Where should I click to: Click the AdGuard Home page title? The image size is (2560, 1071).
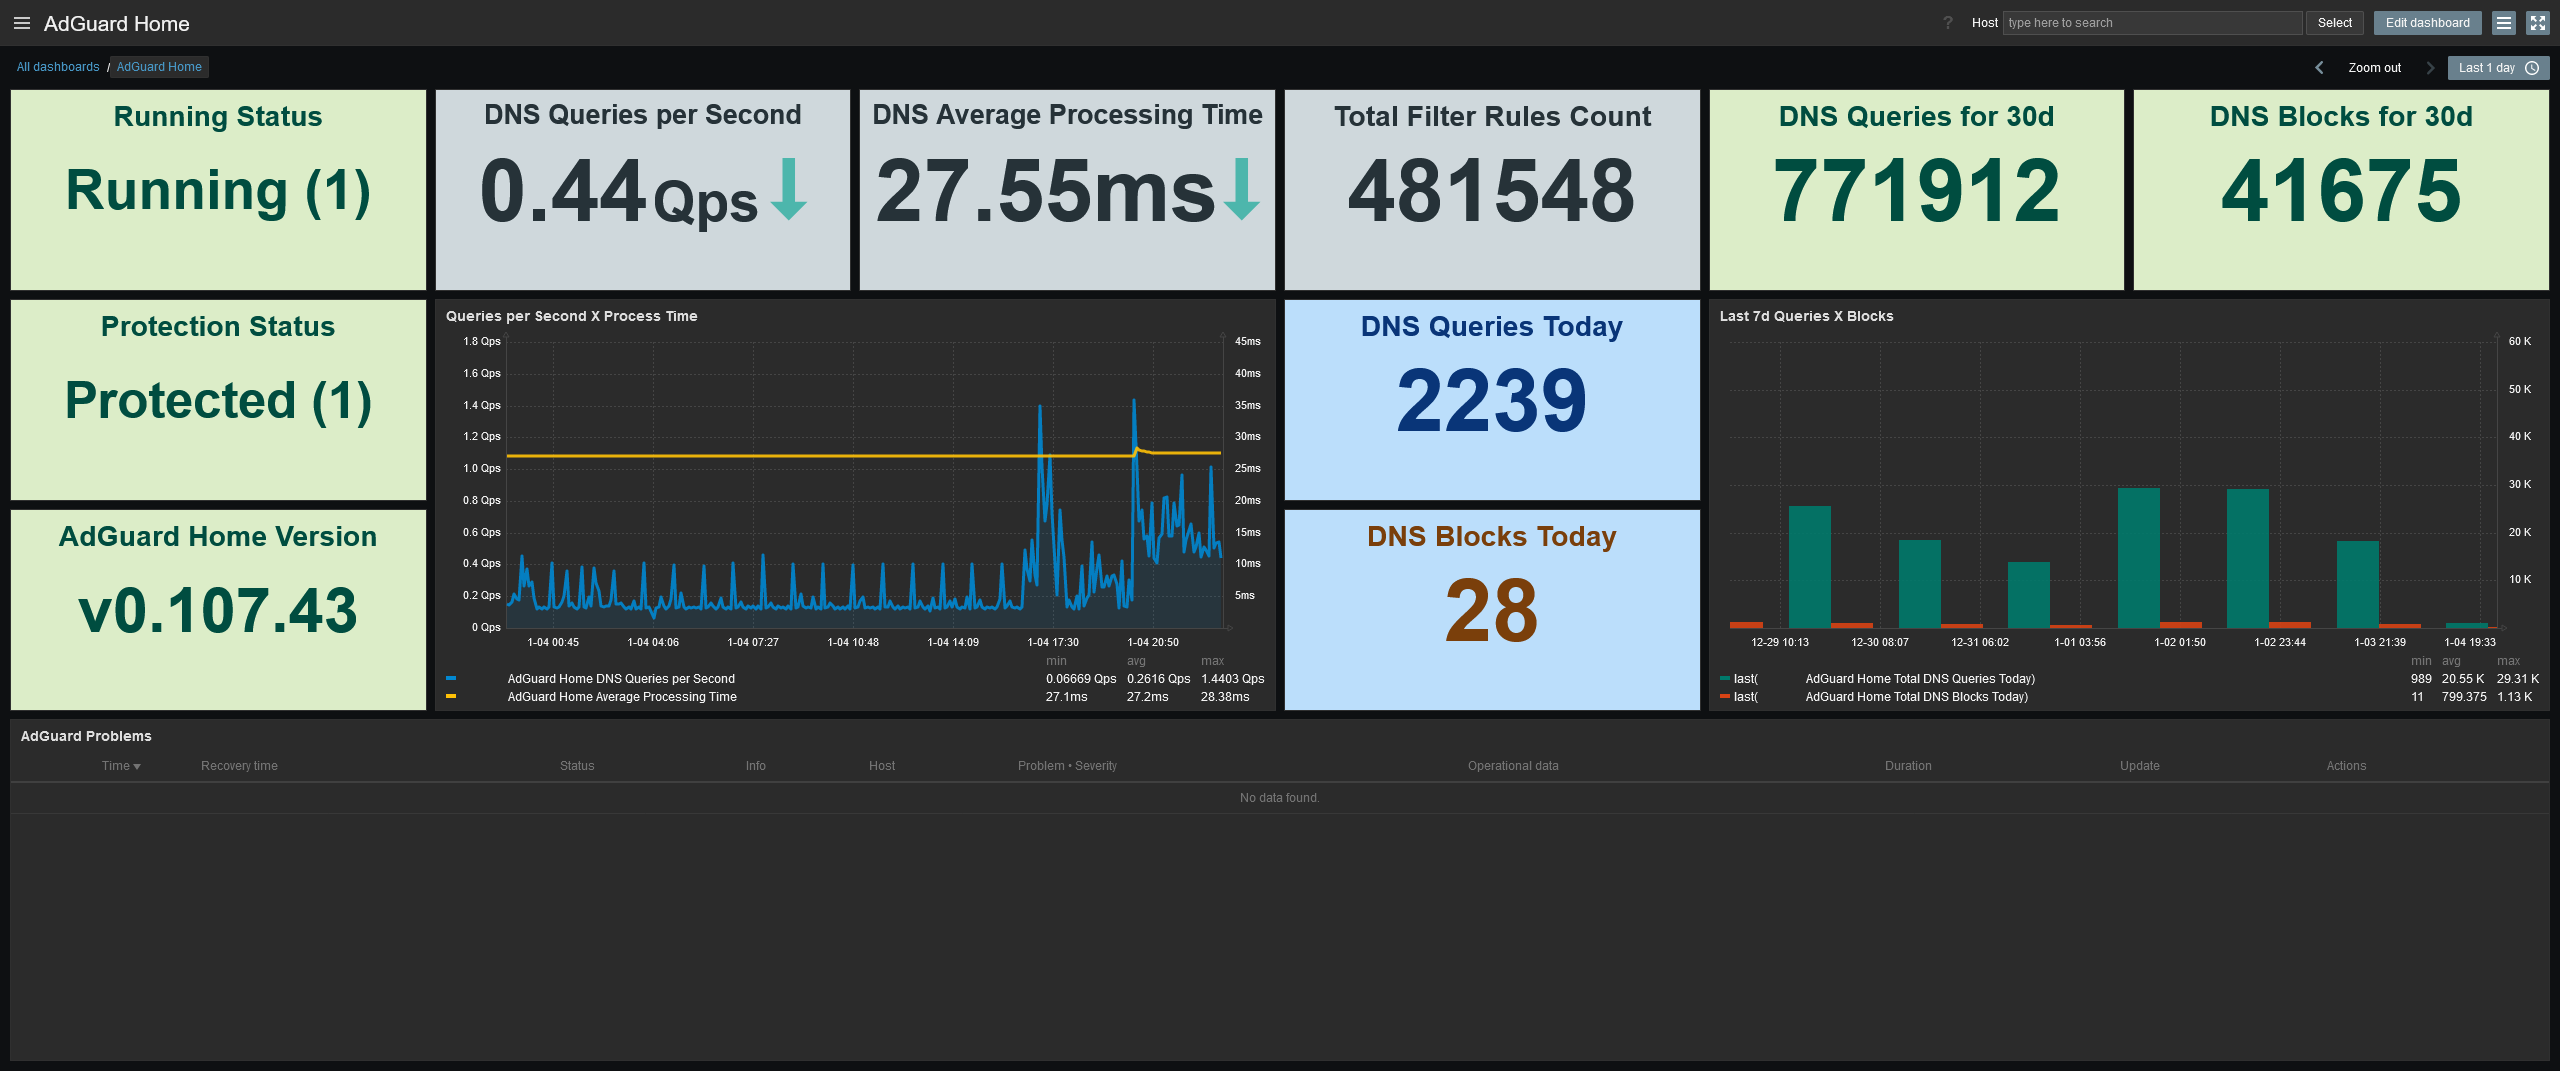116,23
